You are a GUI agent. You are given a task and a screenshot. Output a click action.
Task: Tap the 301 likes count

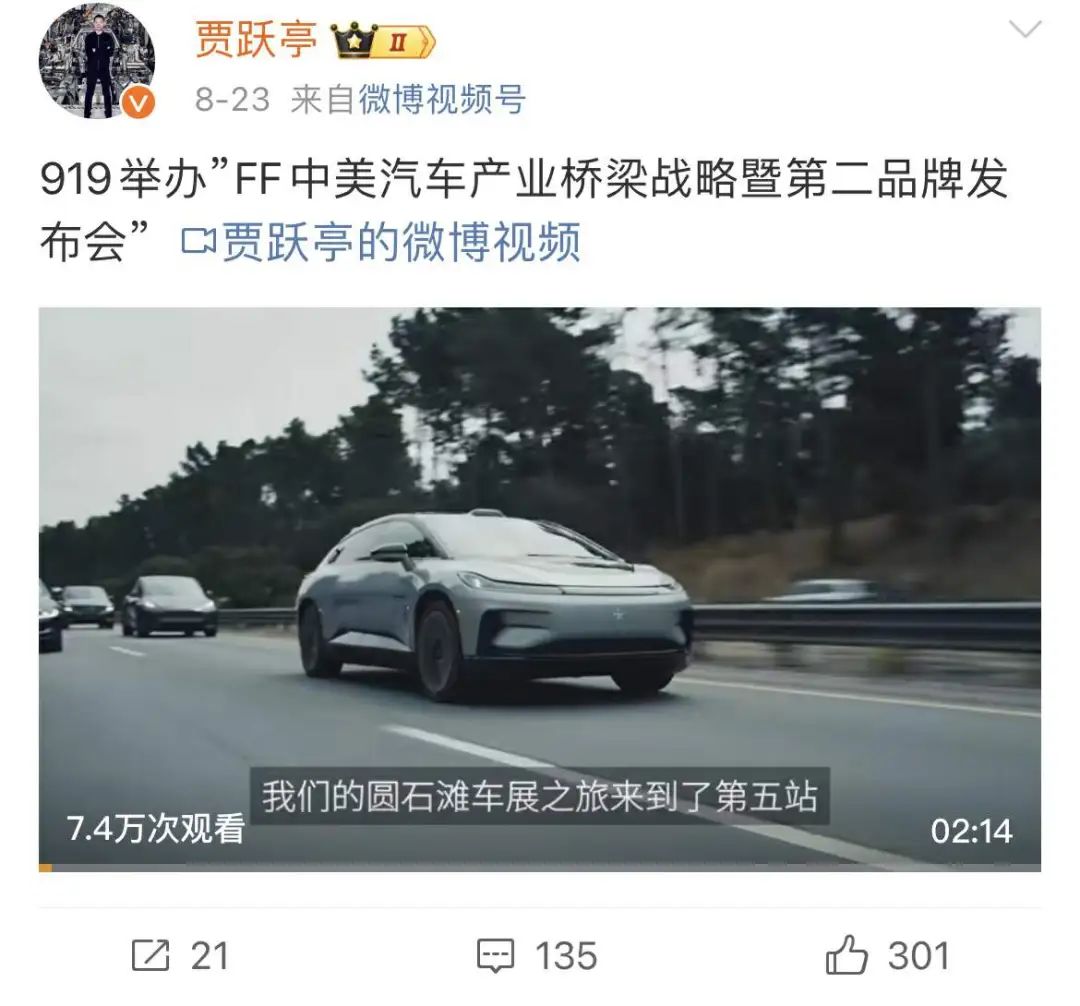(x=919, y=956)
